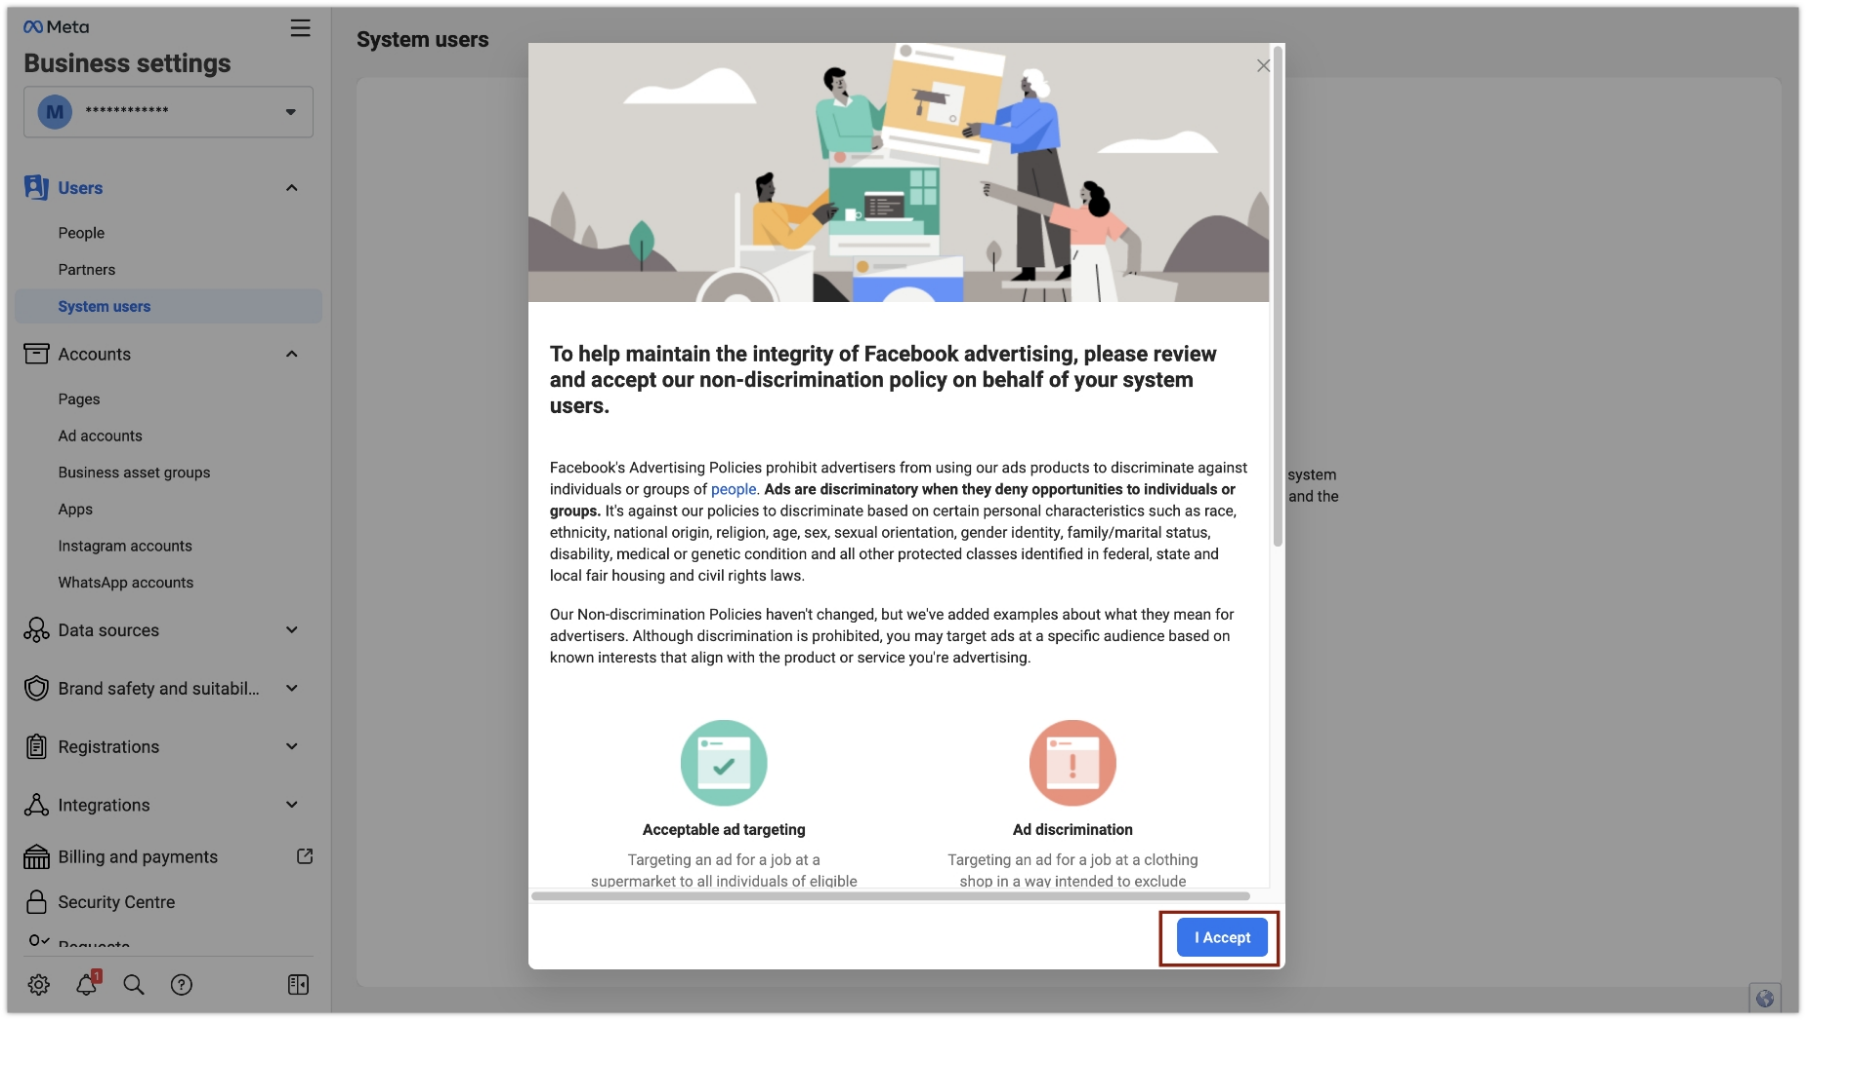This screenshot has height=1080, width=1866.
Task: Click the Security Centre lock icon
Action: [36, 902]
